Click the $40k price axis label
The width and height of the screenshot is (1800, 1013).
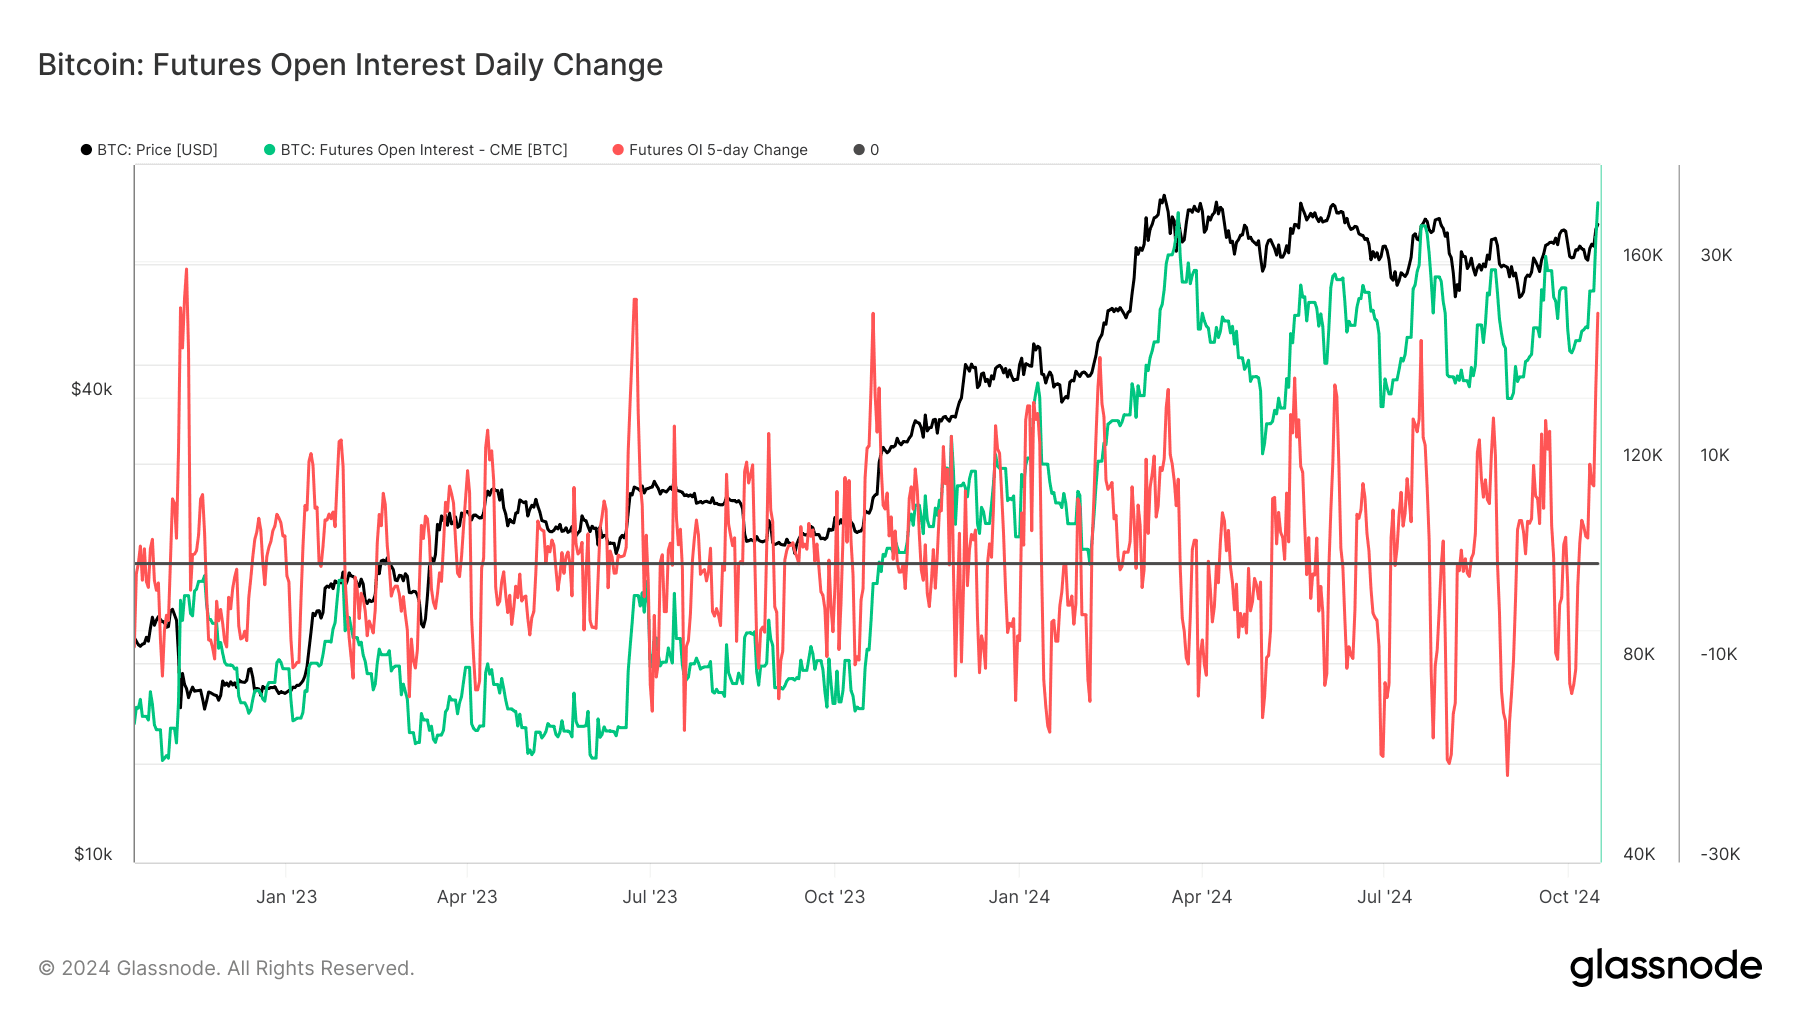[x=92, y=389]
